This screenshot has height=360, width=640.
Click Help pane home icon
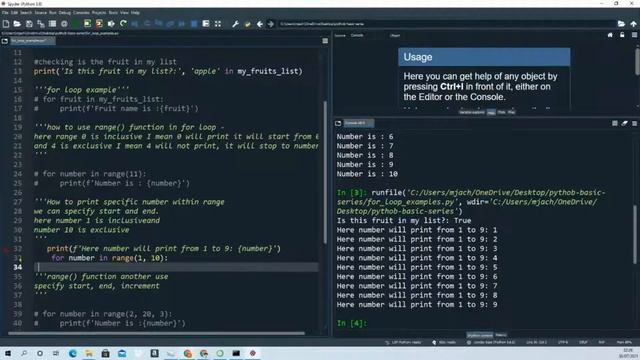(x=610, y=35)
